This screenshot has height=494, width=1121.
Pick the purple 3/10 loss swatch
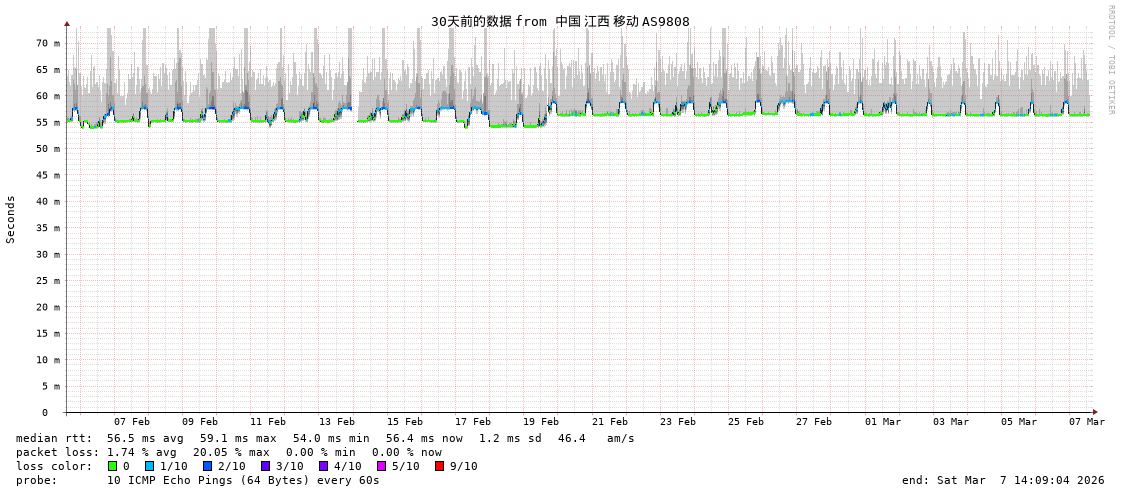coord(265,466)
